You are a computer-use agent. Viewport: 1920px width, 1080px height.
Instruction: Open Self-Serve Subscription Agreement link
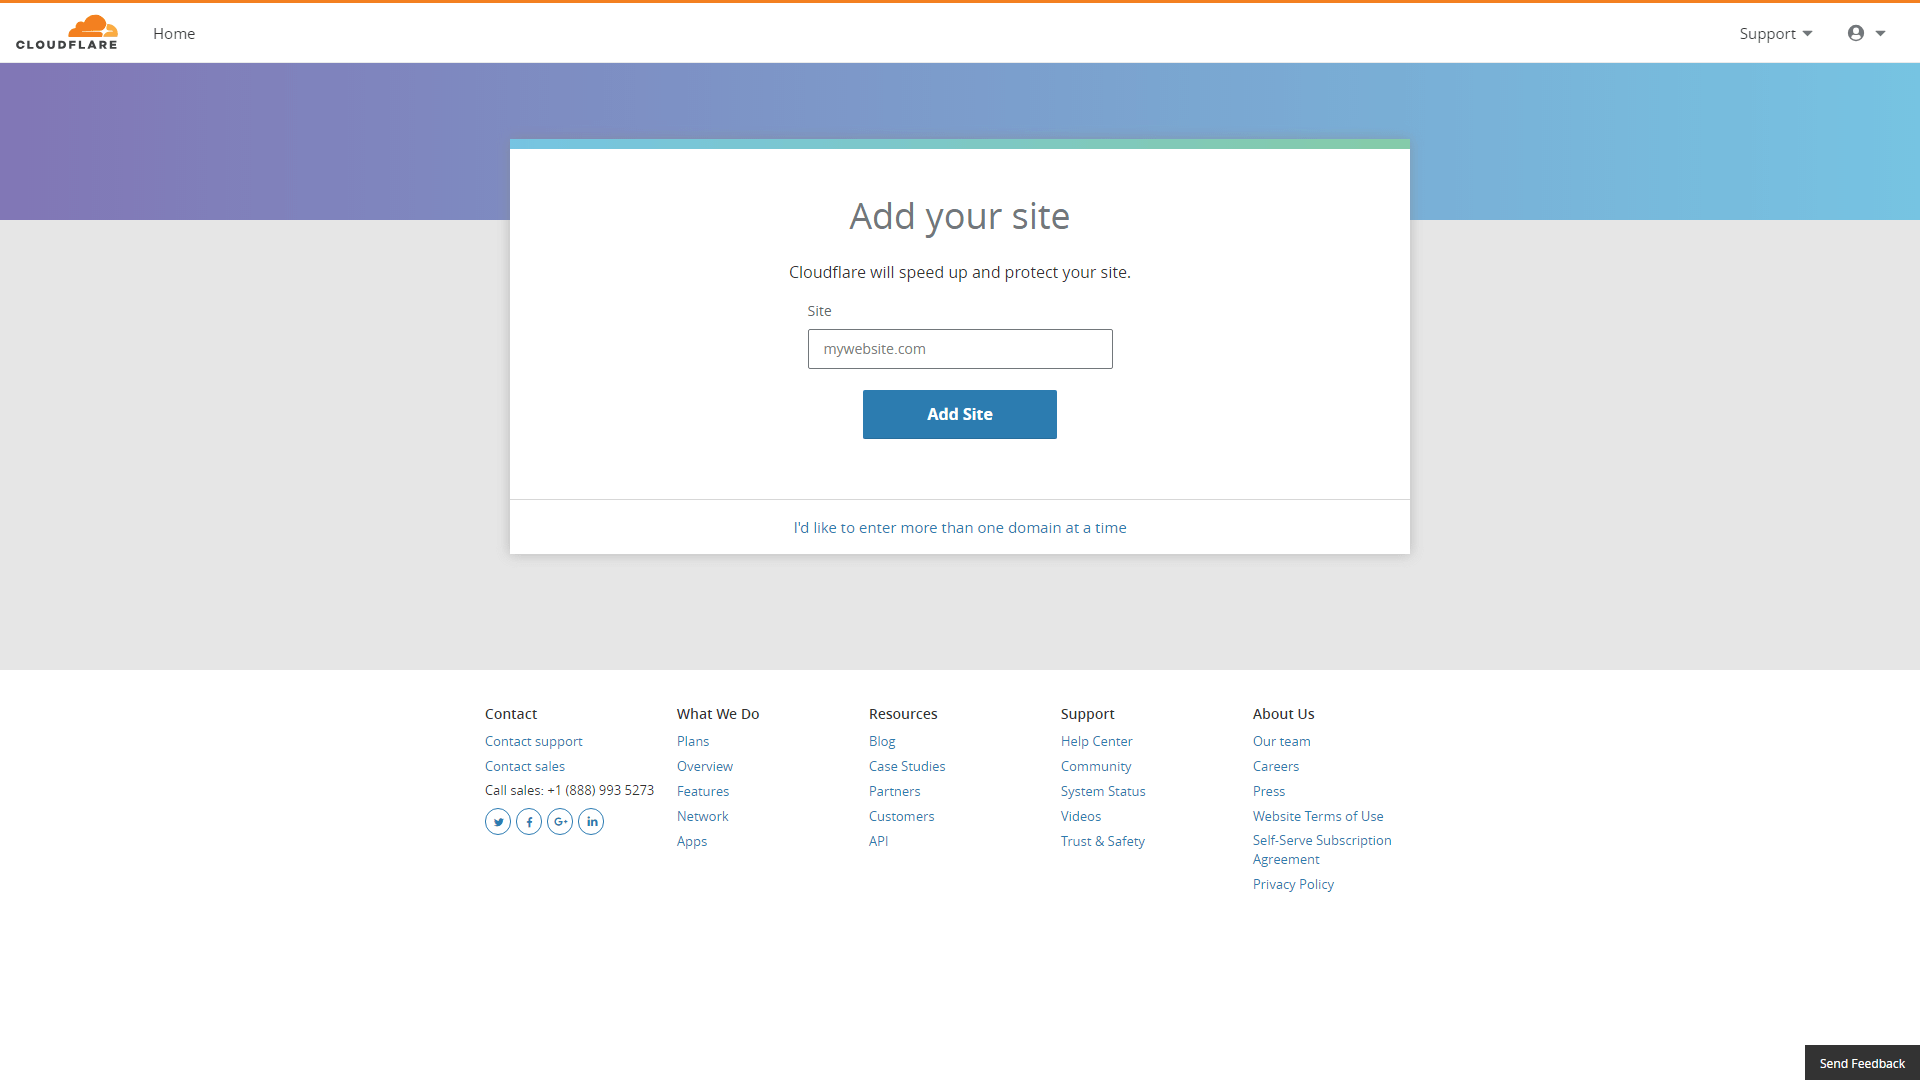click(1322, 850)
